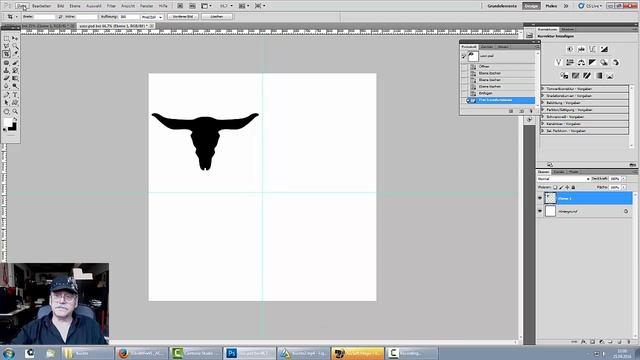The width and height of the screenshot is (640, 360).
Task: Open the Ansicht menu
Action: point(128,6)
